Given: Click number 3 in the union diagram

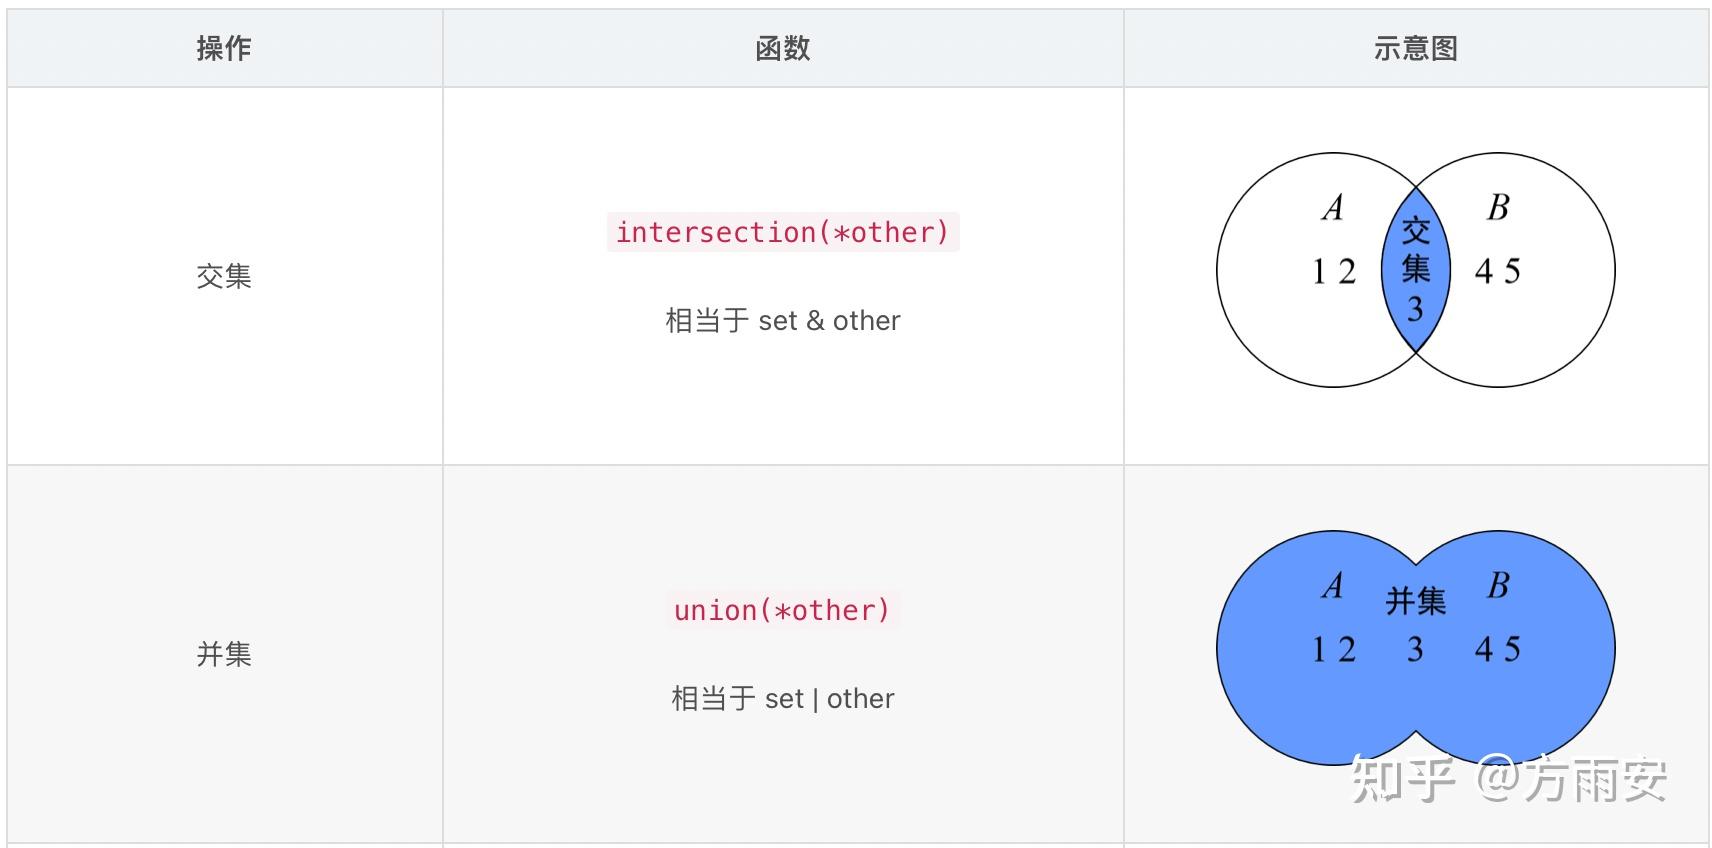Looking at the screenshot, I should [x=1415, y=650].
